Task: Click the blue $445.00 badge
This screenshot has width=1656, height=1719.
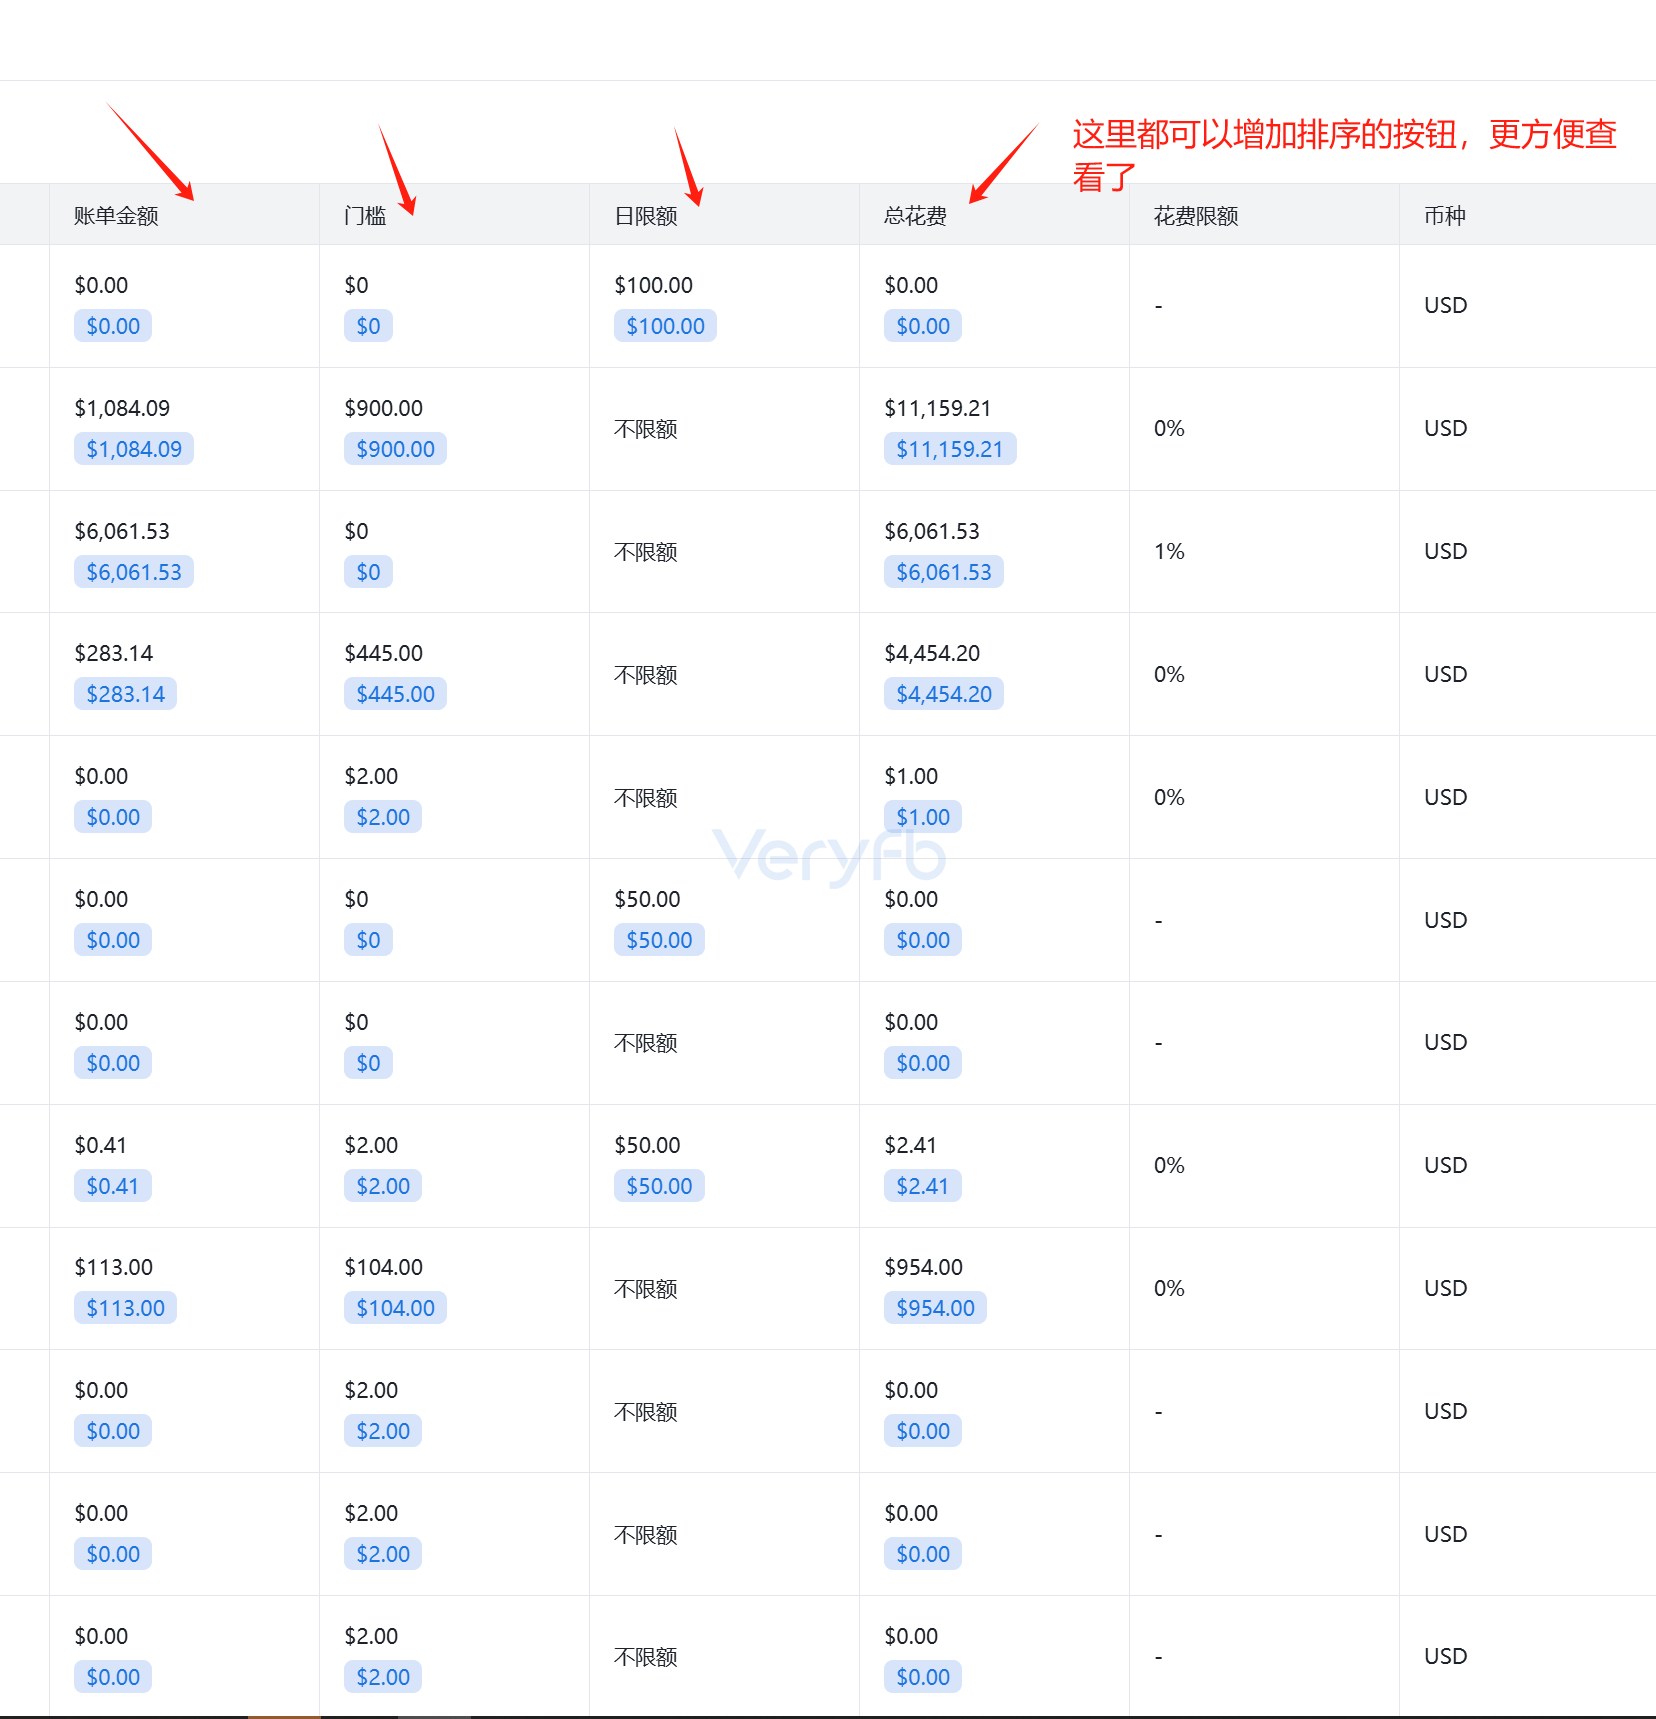Action: click(395, 694)
